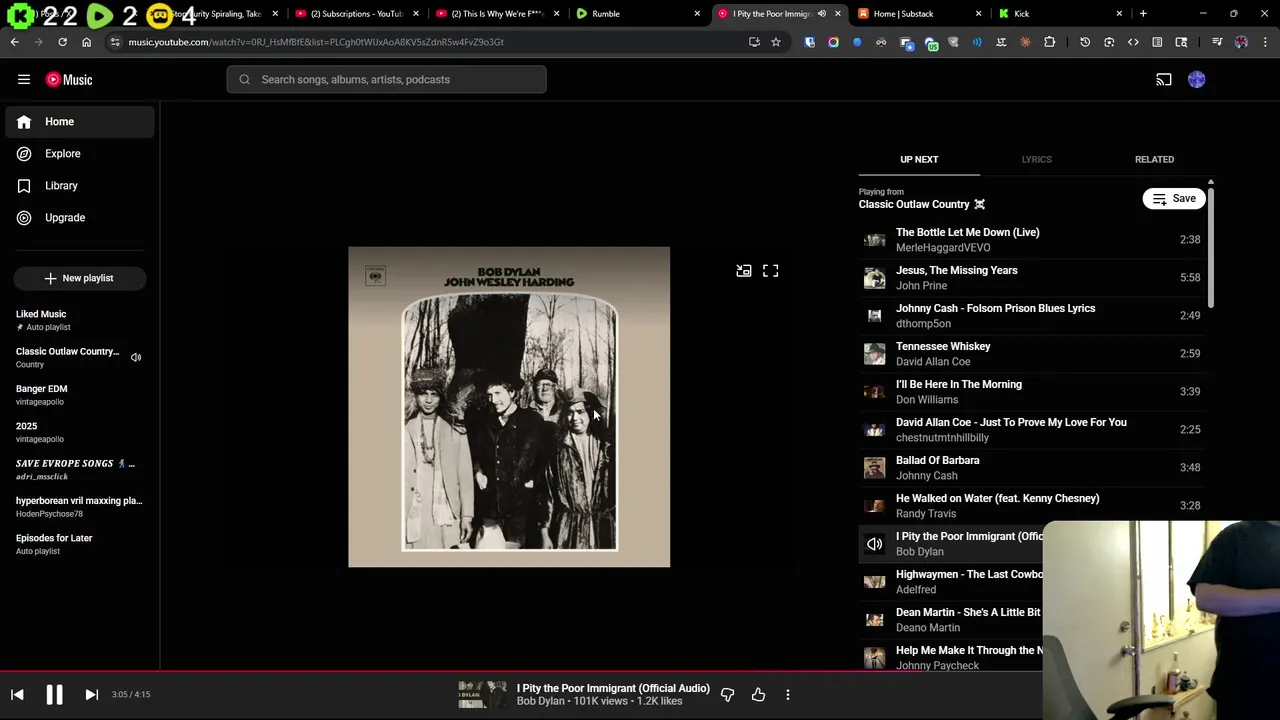Skip to next track
Image resolution: width=1280 pixels, height=720 pixels.
click(x=91, y=694)
